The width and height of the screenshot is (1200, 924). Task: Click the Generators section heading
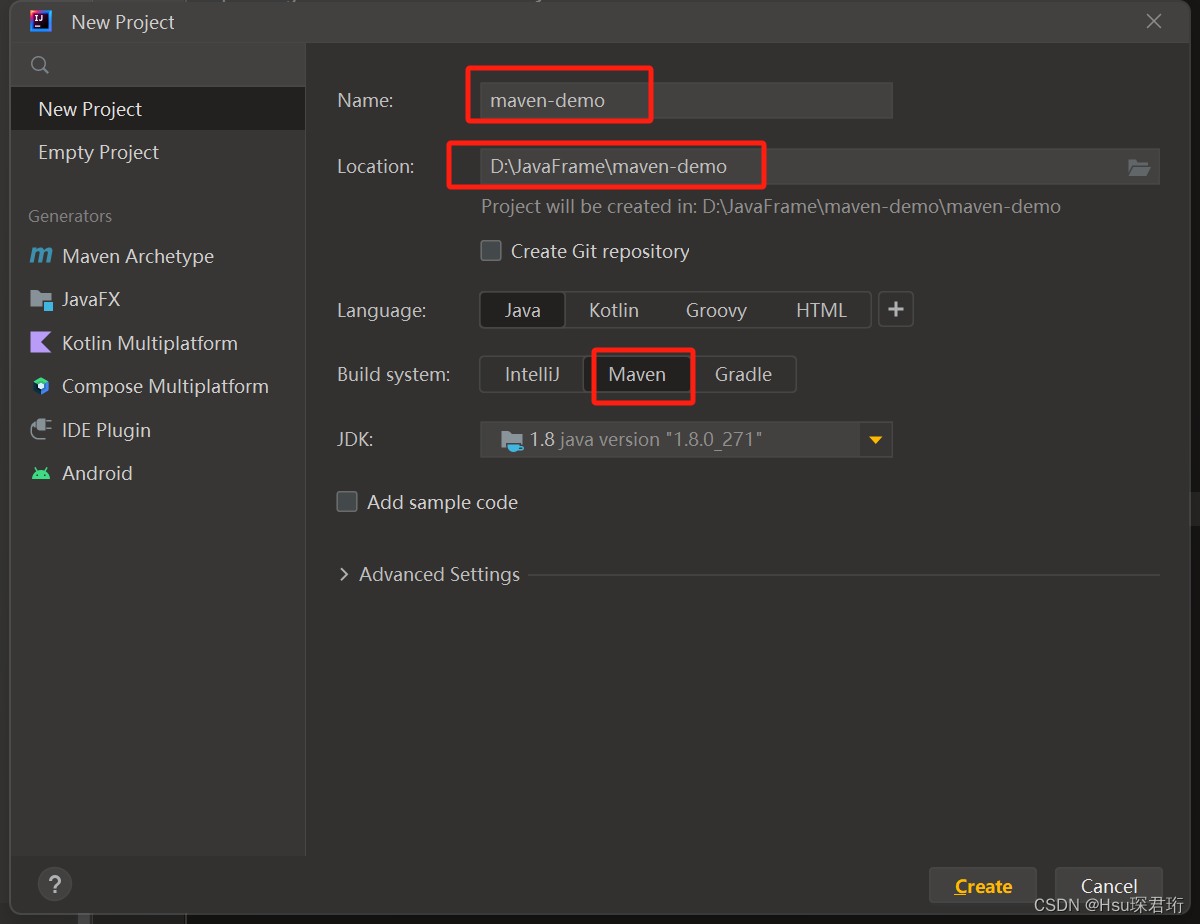point(70,216)
